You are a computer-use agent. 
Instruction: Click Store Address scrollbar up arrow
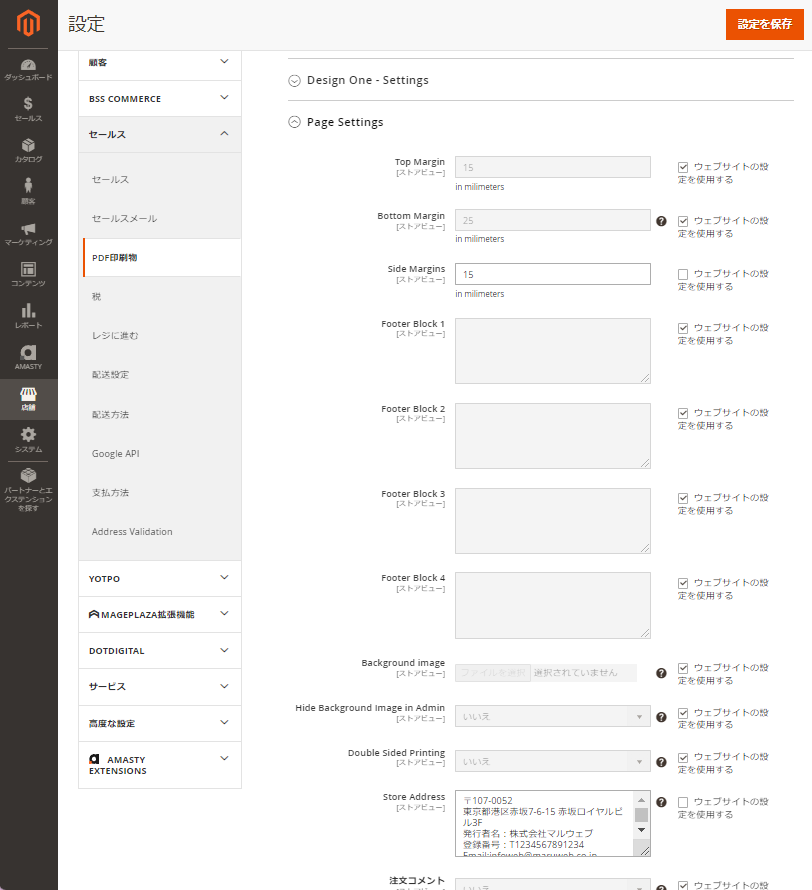(642, 800)
